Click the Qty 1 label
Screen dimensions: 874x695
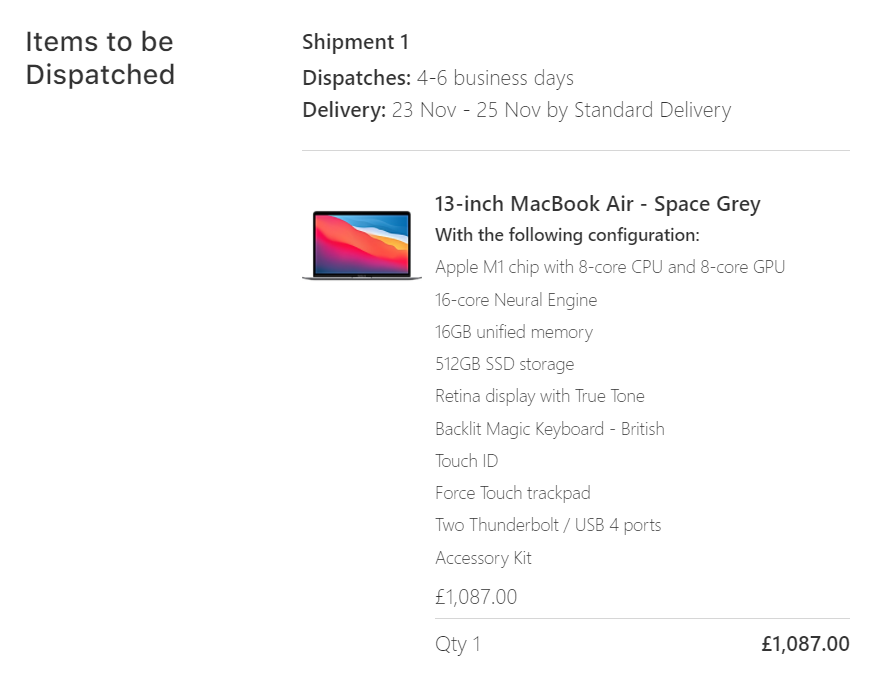(x=458, y=644)
